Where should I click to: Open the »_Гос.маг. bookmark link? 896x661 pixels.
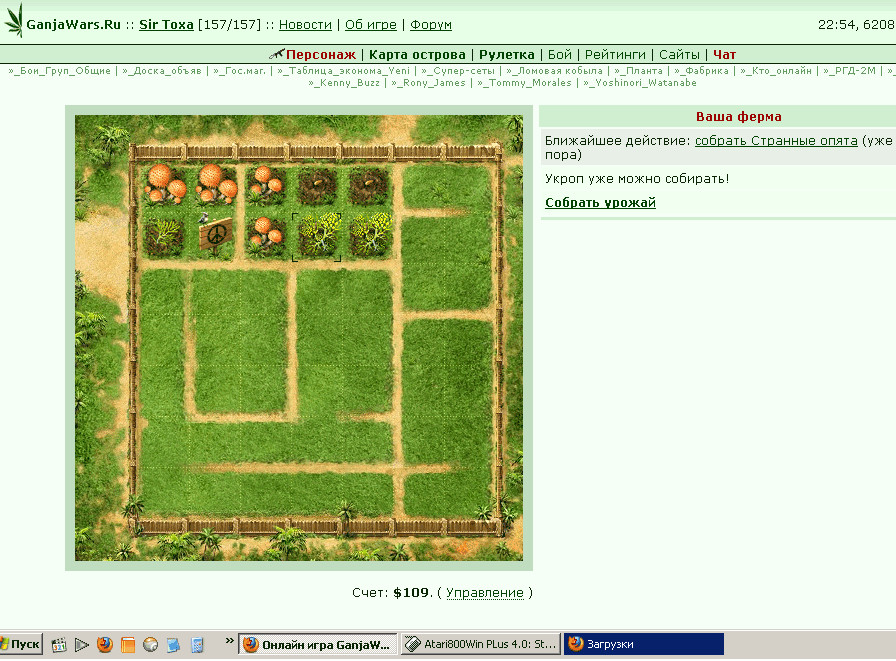click(x=239, y=71)
